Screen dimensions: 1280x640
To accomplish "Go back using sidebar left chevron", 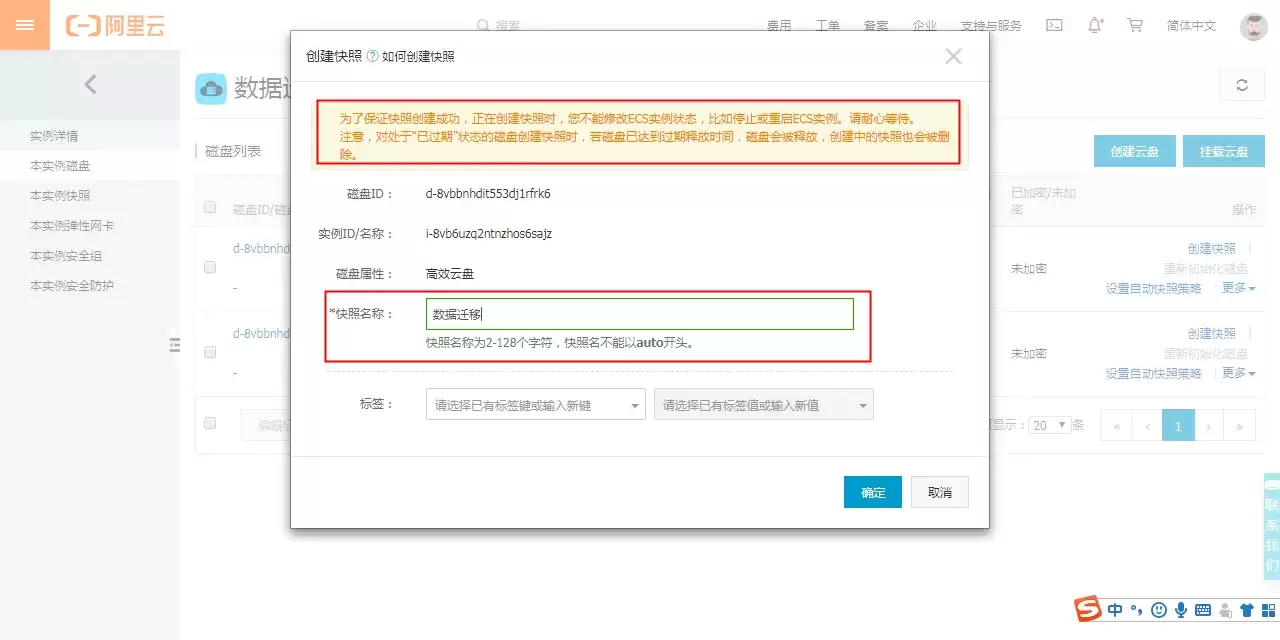I will pyautogui.click(x=90, y=84).
